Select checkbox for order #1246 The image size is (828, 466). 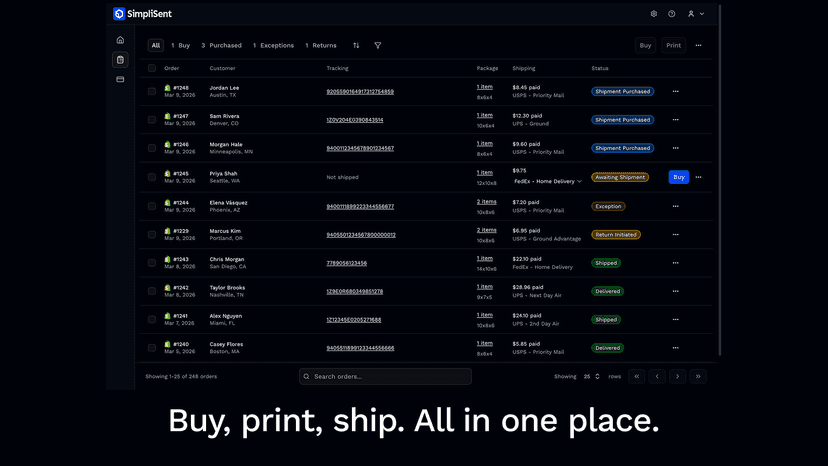(x=152, y=148)
